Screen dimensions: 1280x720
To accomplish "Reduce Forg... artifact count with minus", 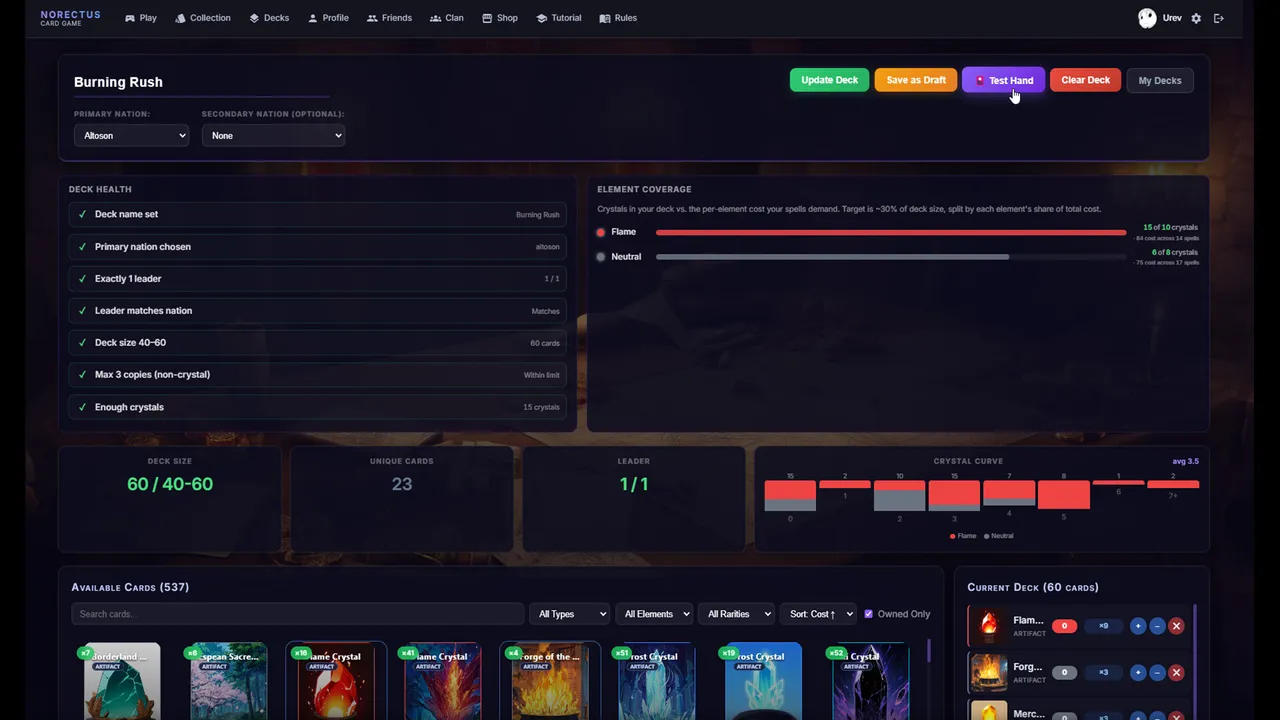I will coord(1157,672).
